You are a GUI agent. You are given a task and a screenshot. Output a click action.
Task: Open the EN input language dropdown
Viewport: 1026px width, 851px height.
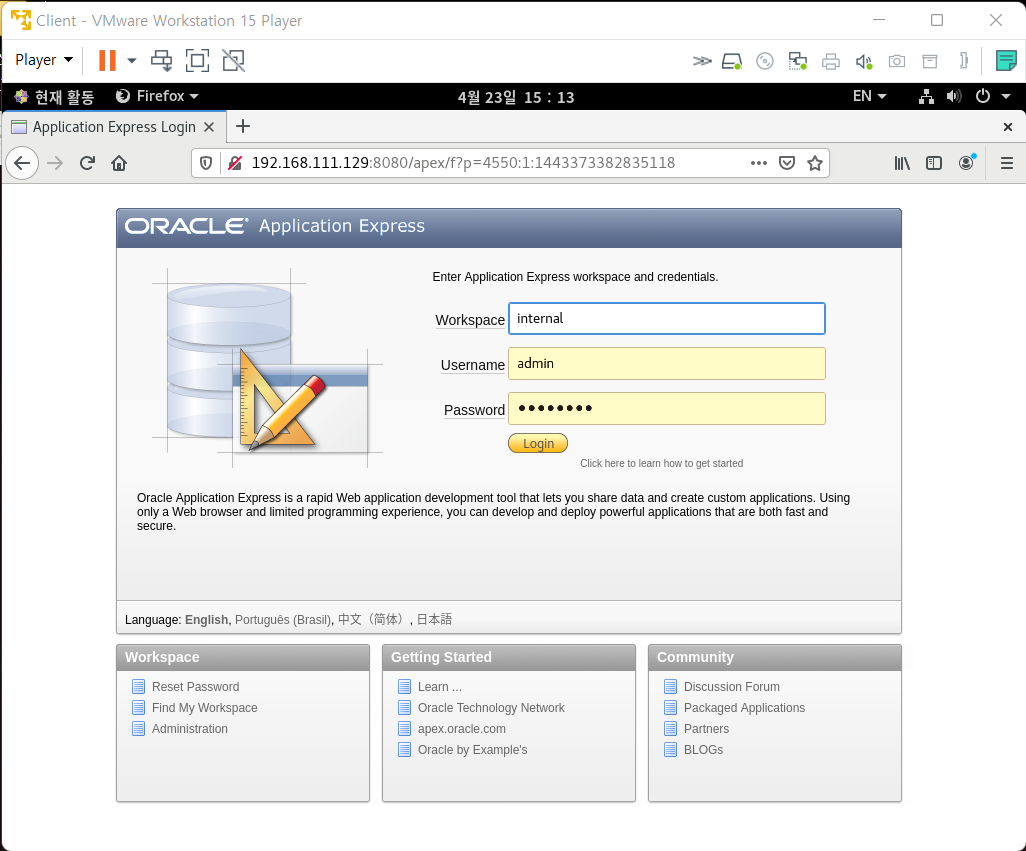pyautogui.click(x=870, y=96)
